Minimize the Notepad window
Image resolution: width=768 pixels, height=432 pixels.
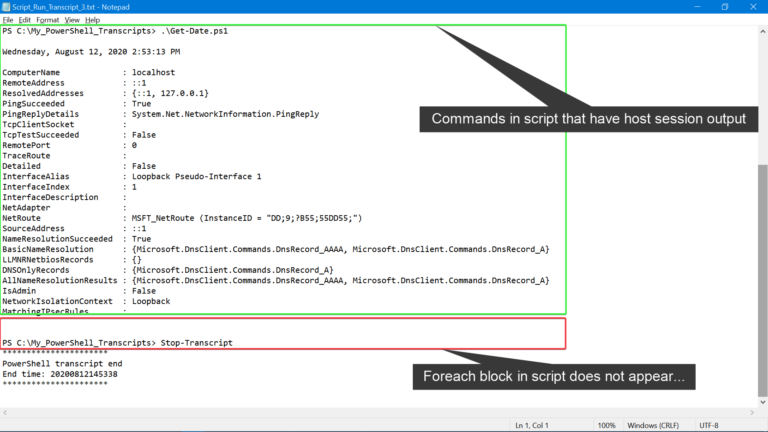coord(697,7)
